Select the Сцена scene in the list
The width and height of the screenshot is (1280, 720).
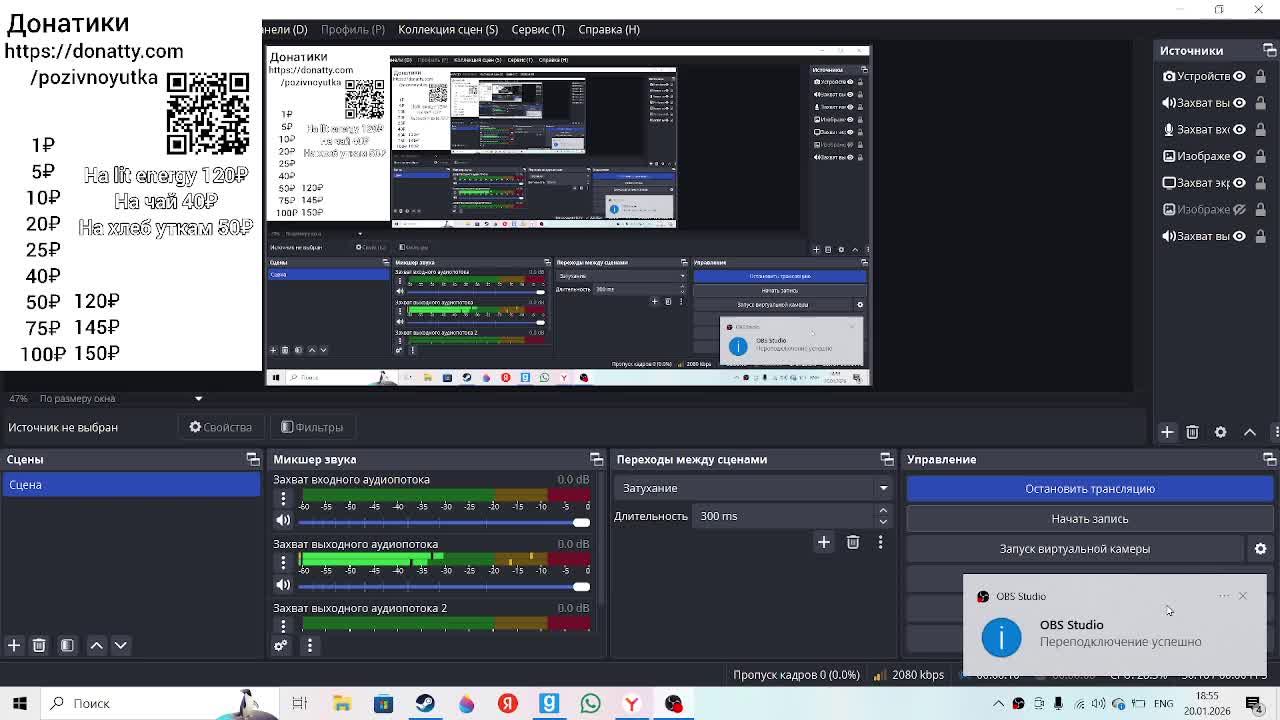(x=131, y=485)
